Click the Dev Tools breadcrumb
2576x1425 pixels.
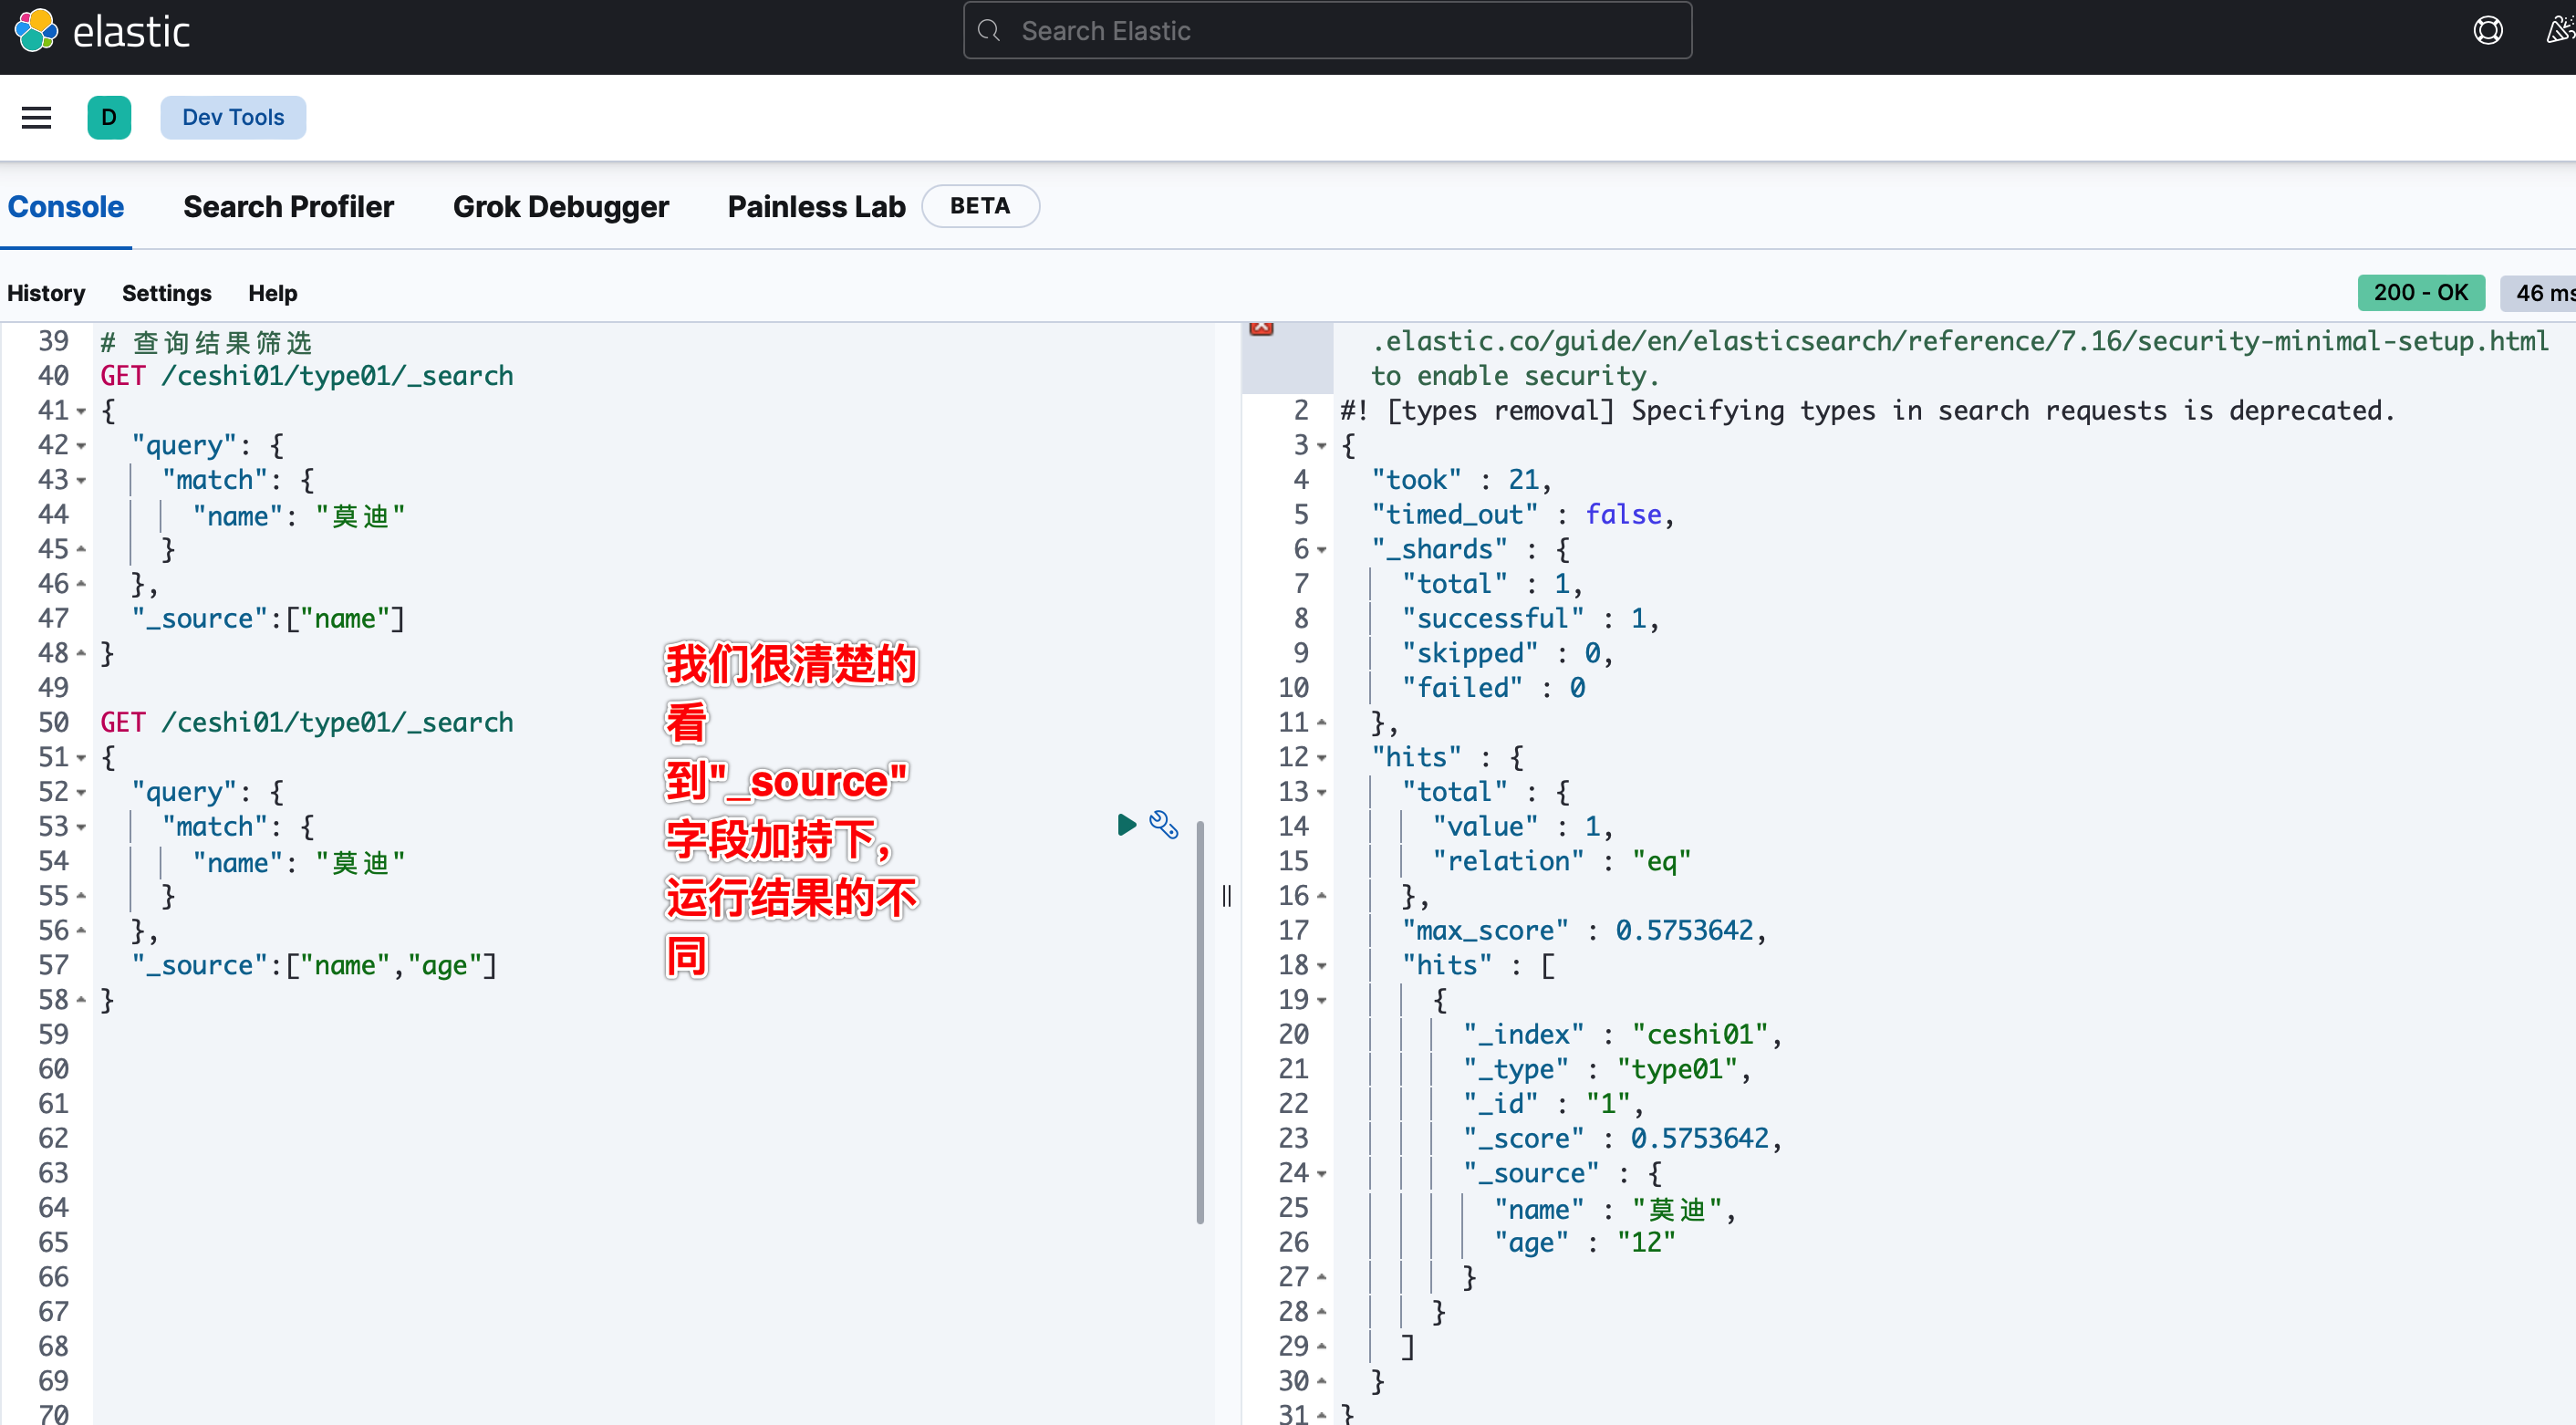click(233, 118)
